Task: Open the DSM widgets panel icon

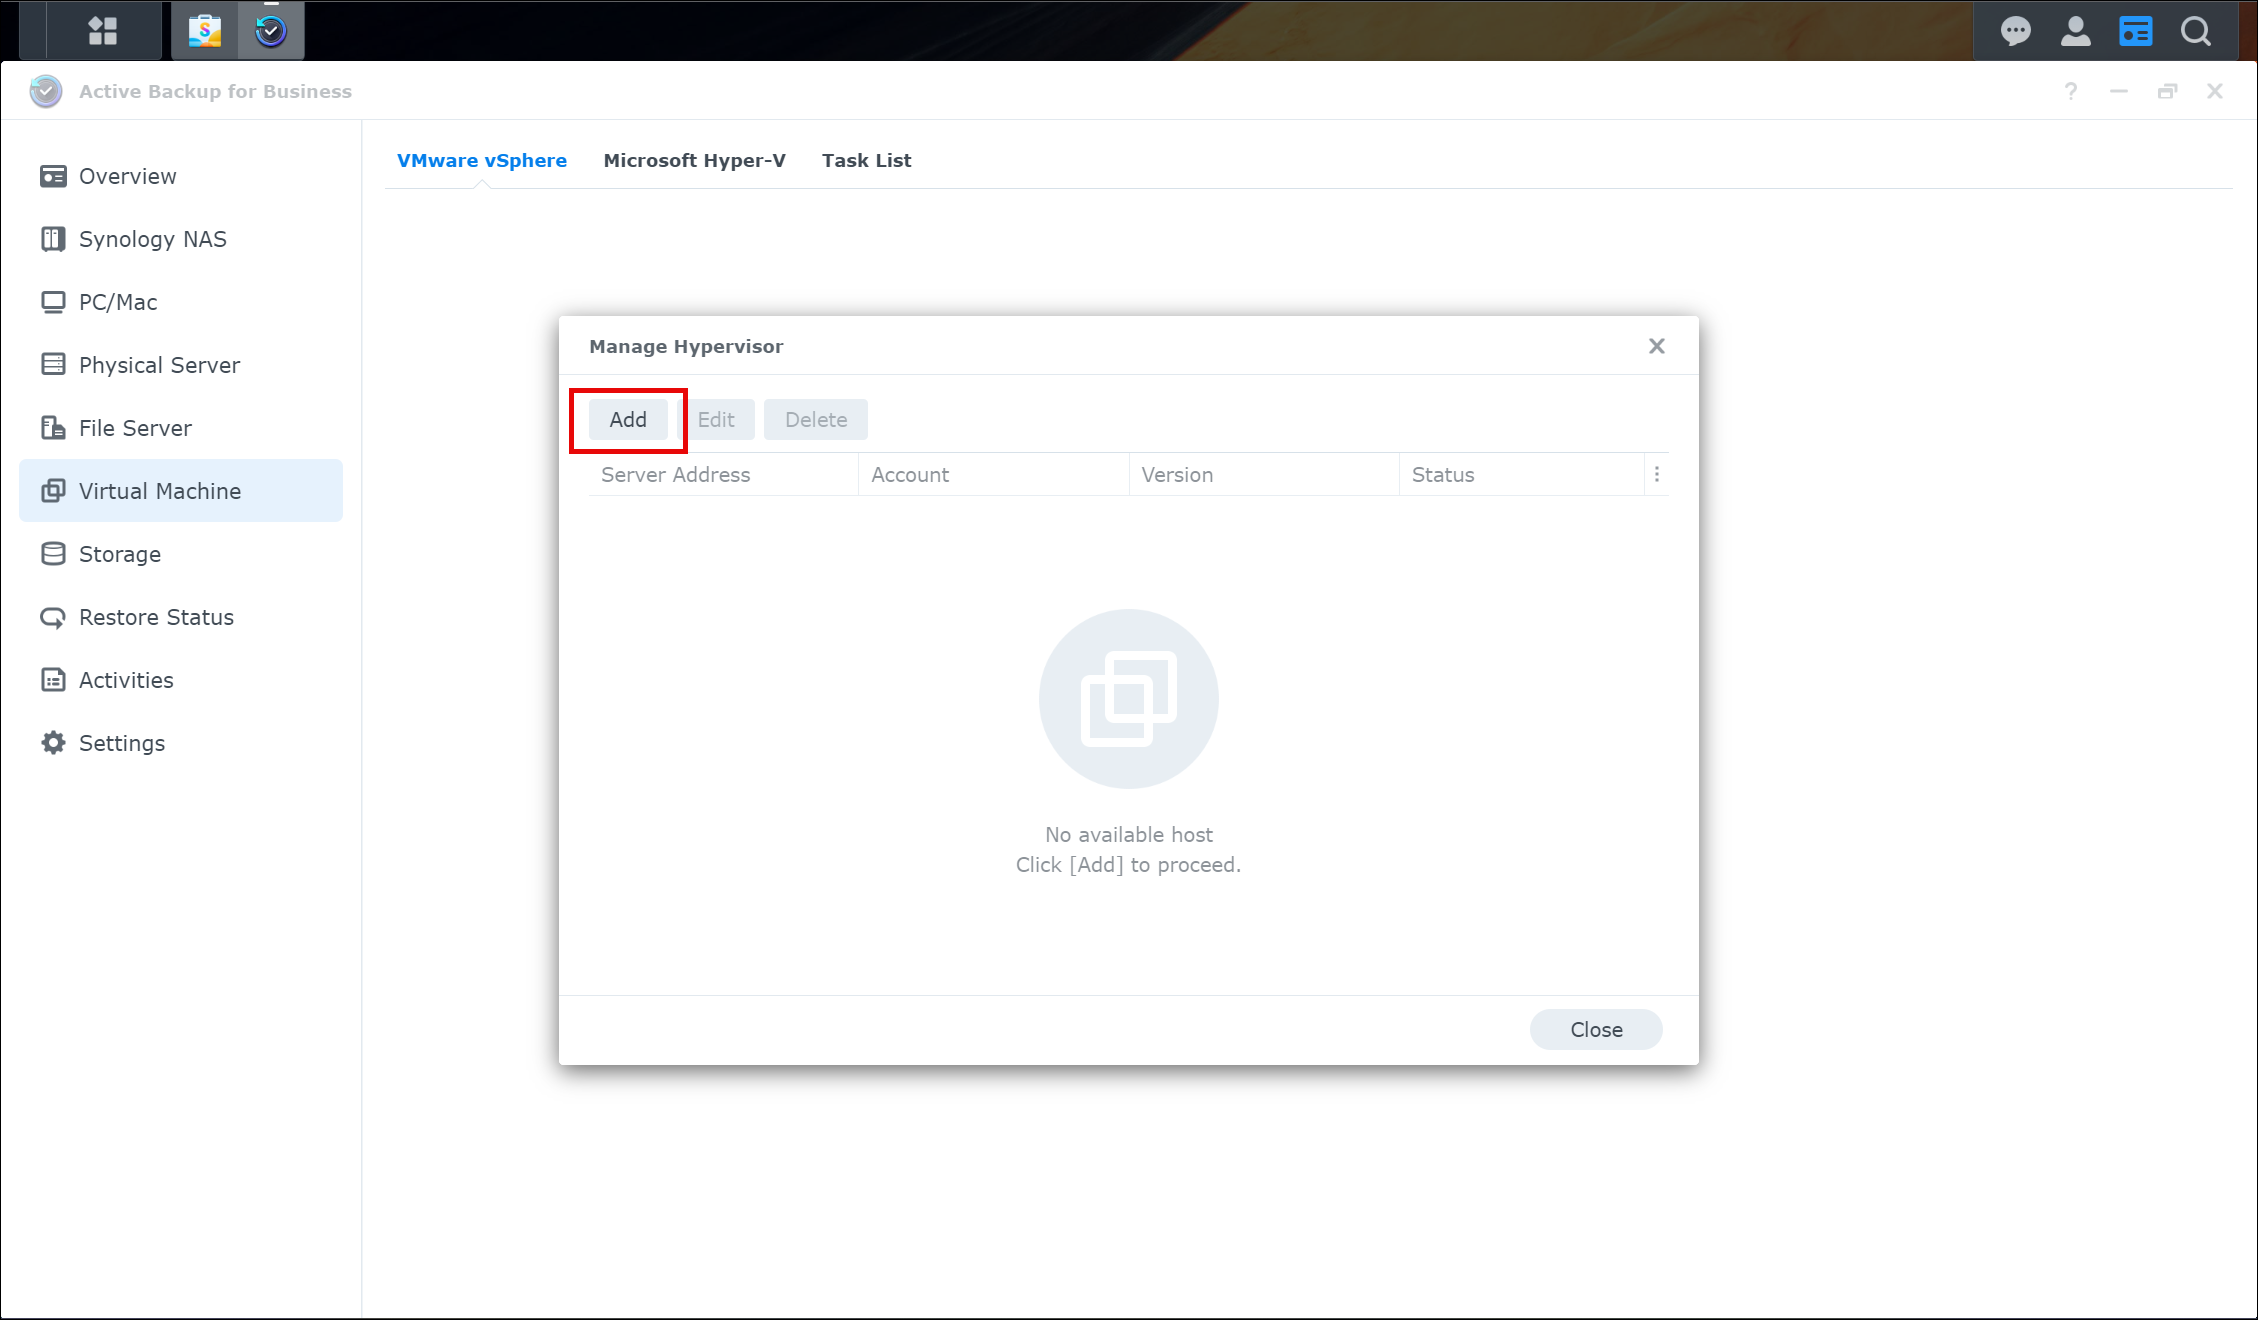Action: click(x=2135, y=31)
